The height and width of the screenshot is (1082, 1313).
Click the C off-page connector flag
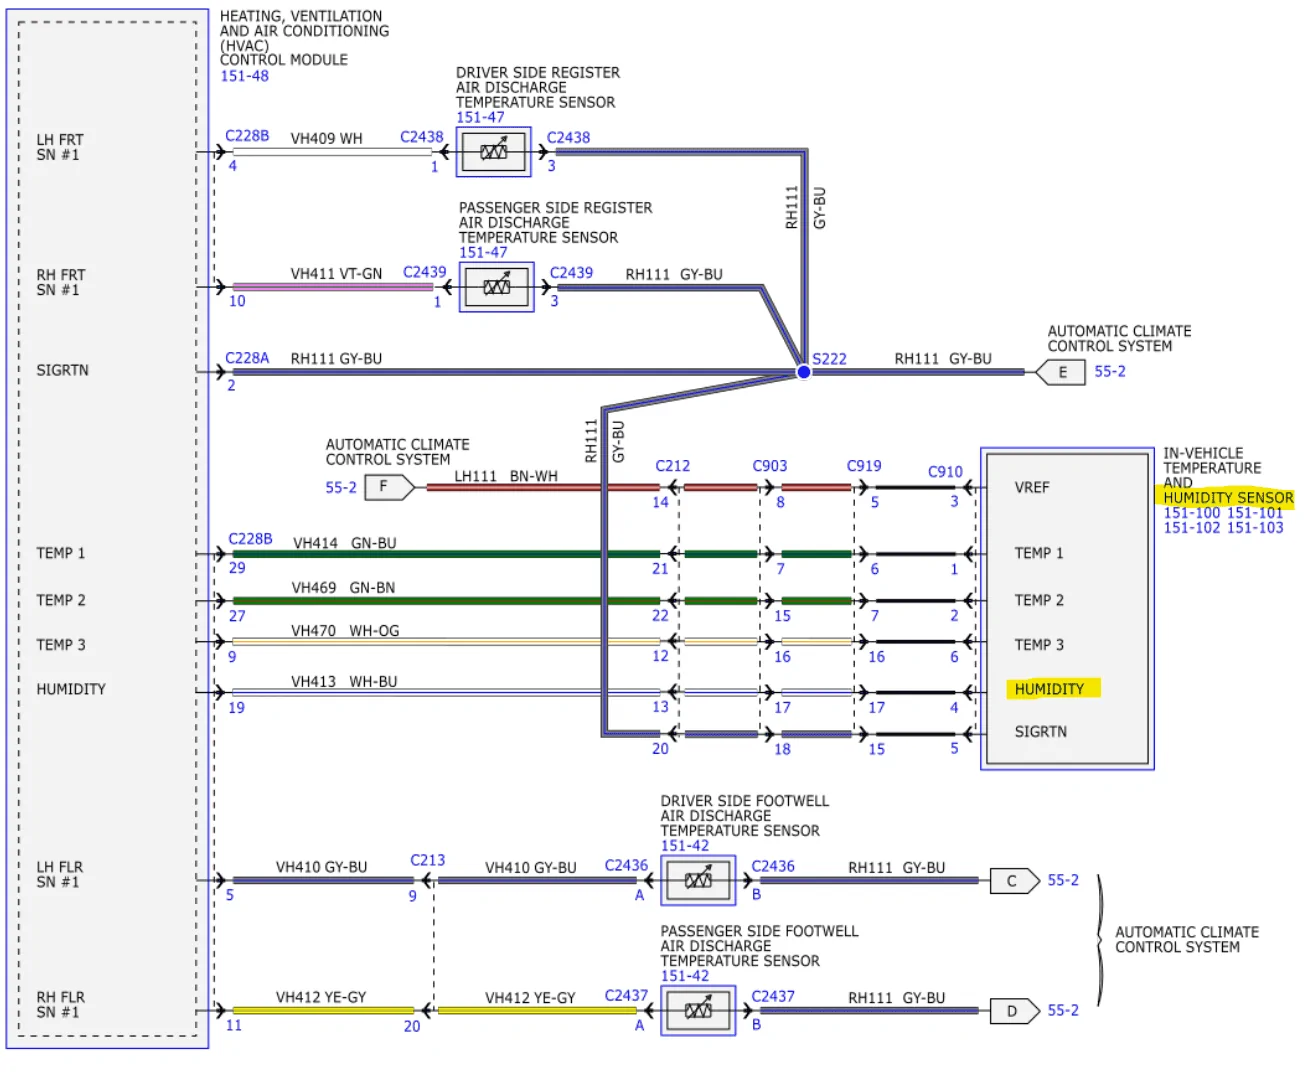click(1014, 881)
